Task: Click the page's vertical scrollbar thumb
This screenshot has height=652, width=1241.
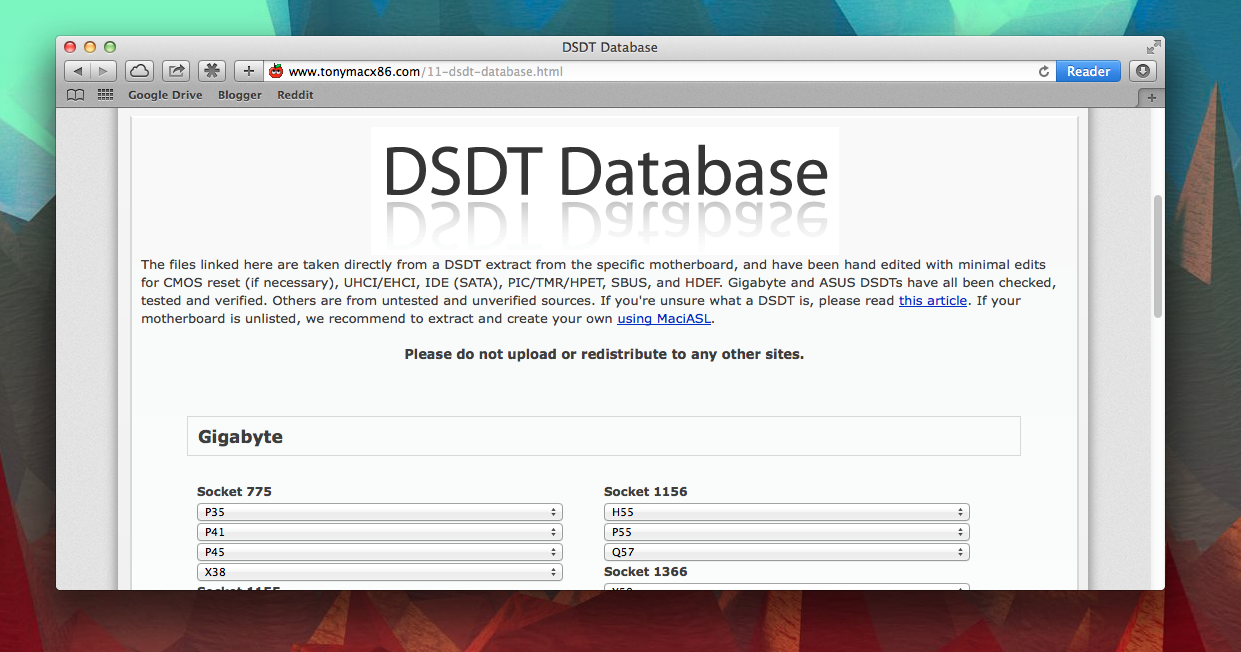Action: (1158, 256)
